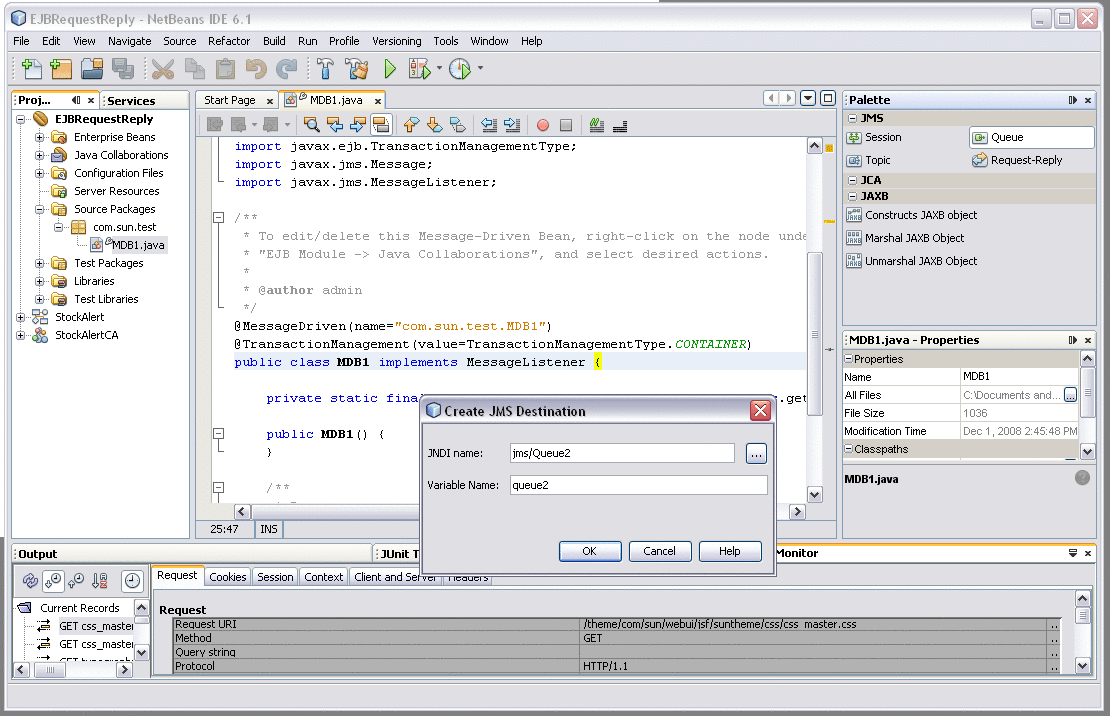The height and width of the screenshot is (716, 1110).
Task: Toggle descending timestamp sort in HTTP Monitor
Action: [x=54, y=581]
